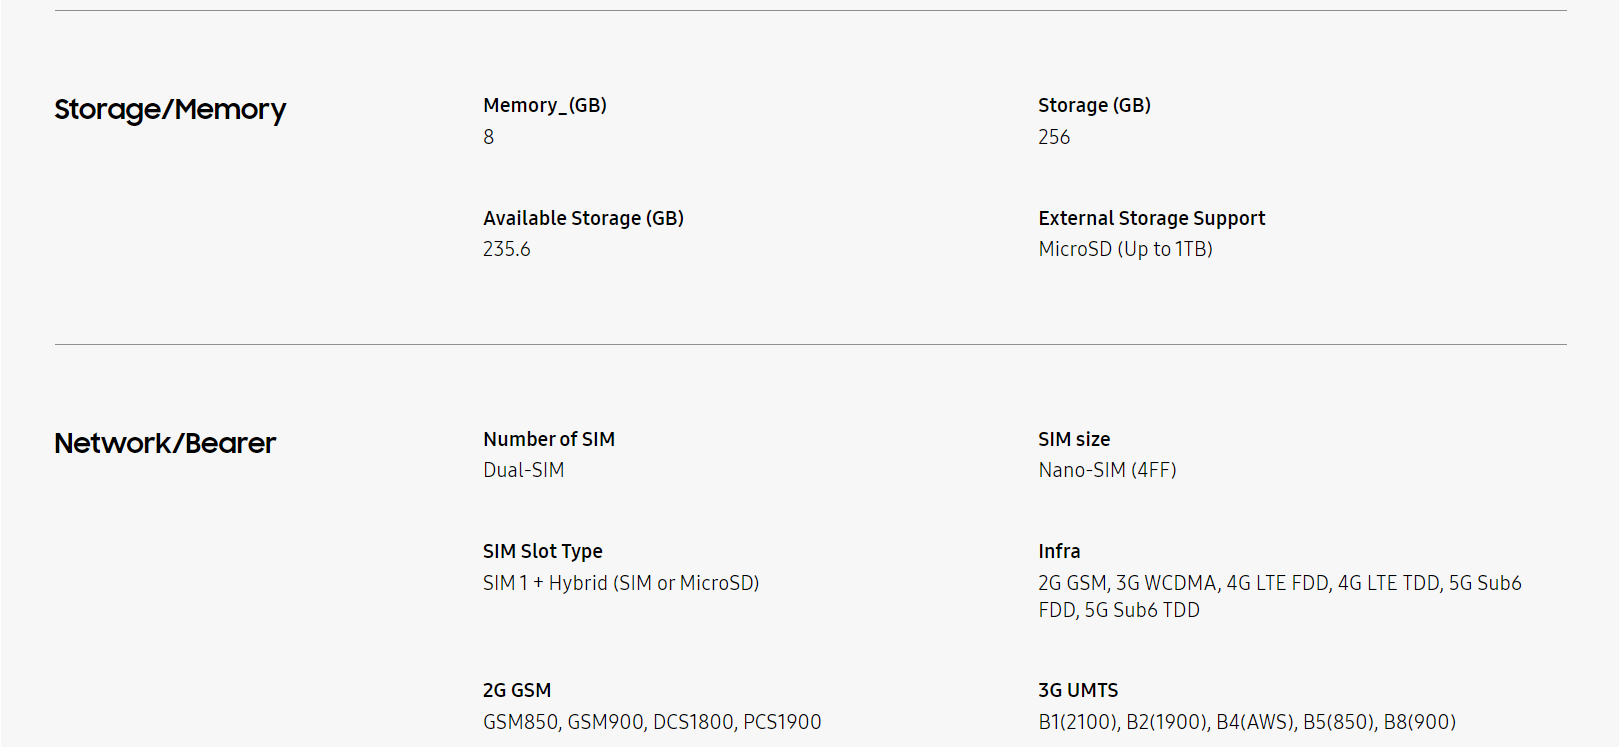Click the Available Storage (GB) label
The width and height of the screenshot is (1619, 747).
point(583,218)
